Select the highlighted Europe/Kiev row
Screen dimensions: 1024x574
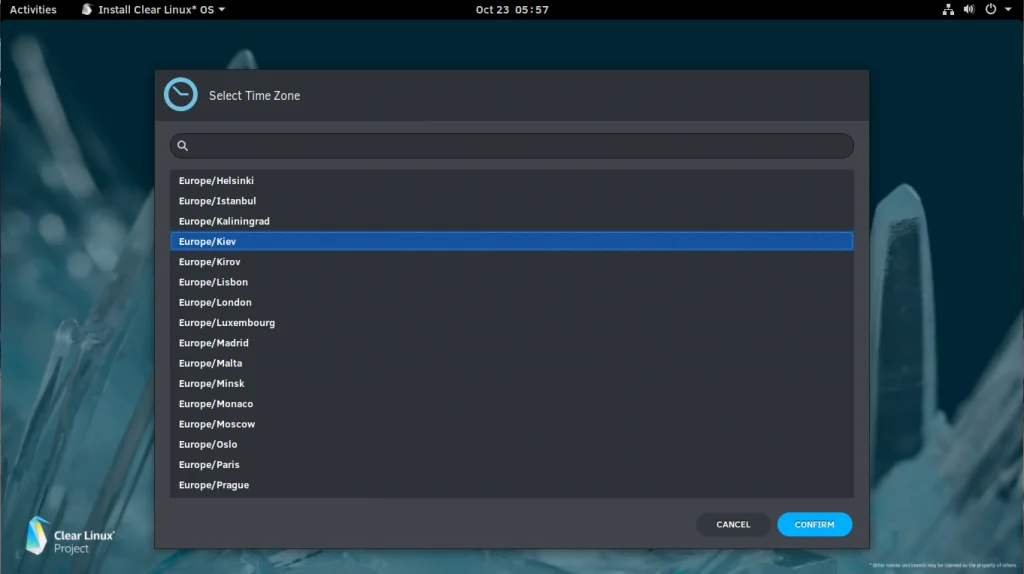512,241
